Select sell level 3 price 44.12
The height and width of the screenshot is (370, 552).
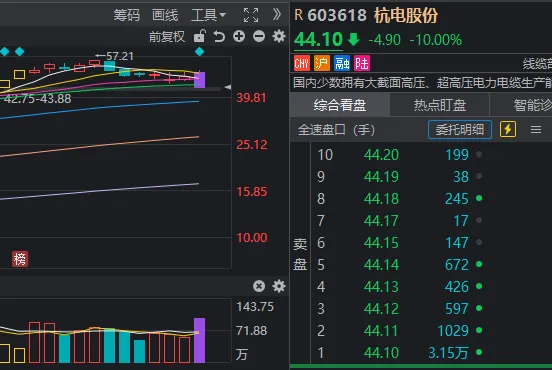pyautogui.click(x=381, y=309)
